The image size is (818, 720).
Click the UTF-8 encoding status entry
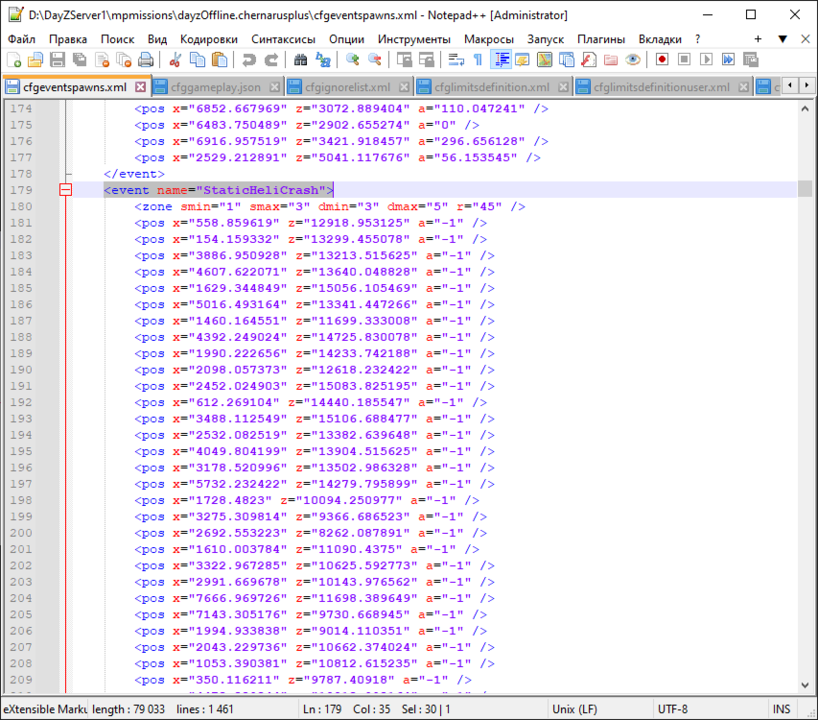(673, 709)
